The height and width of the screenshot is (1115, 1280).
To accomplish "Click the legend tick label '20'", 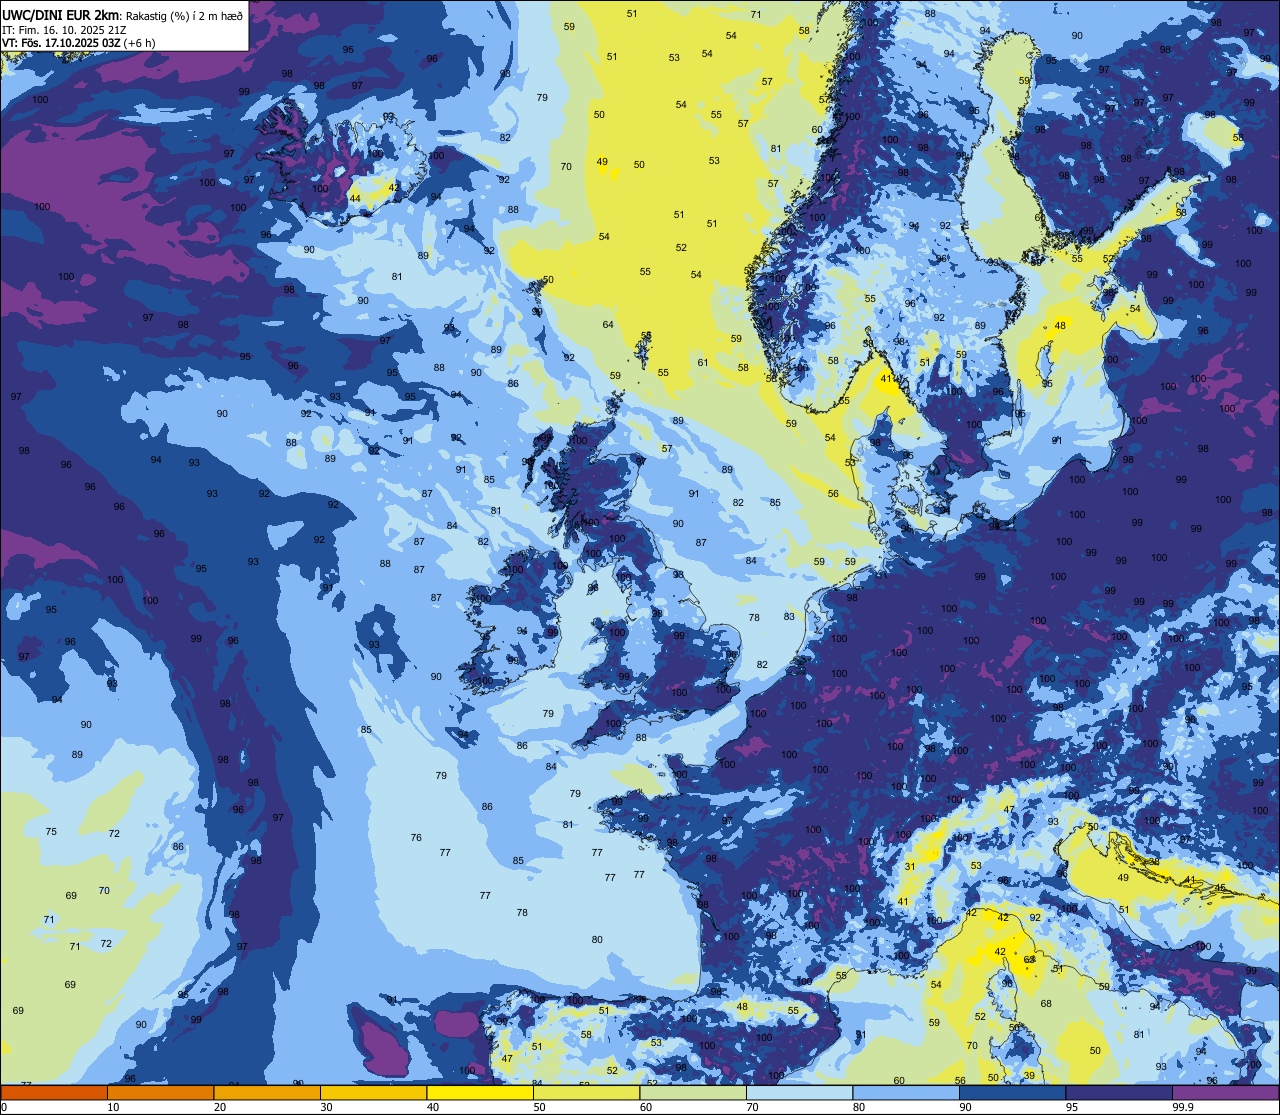I will coord(220,1107).
